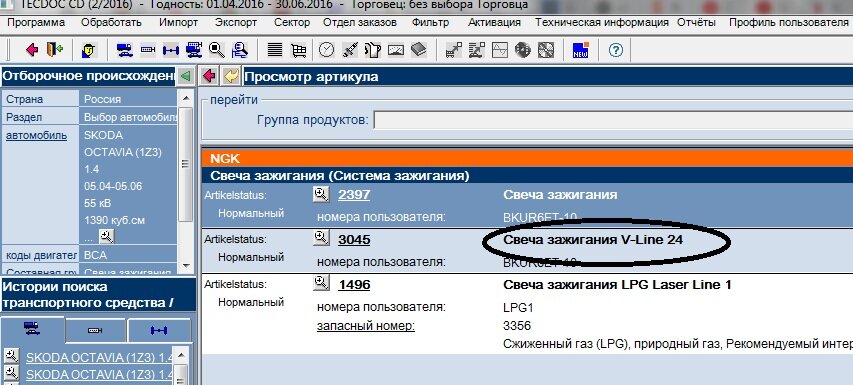Open details magnifier for article 1496

pos(322,283)
